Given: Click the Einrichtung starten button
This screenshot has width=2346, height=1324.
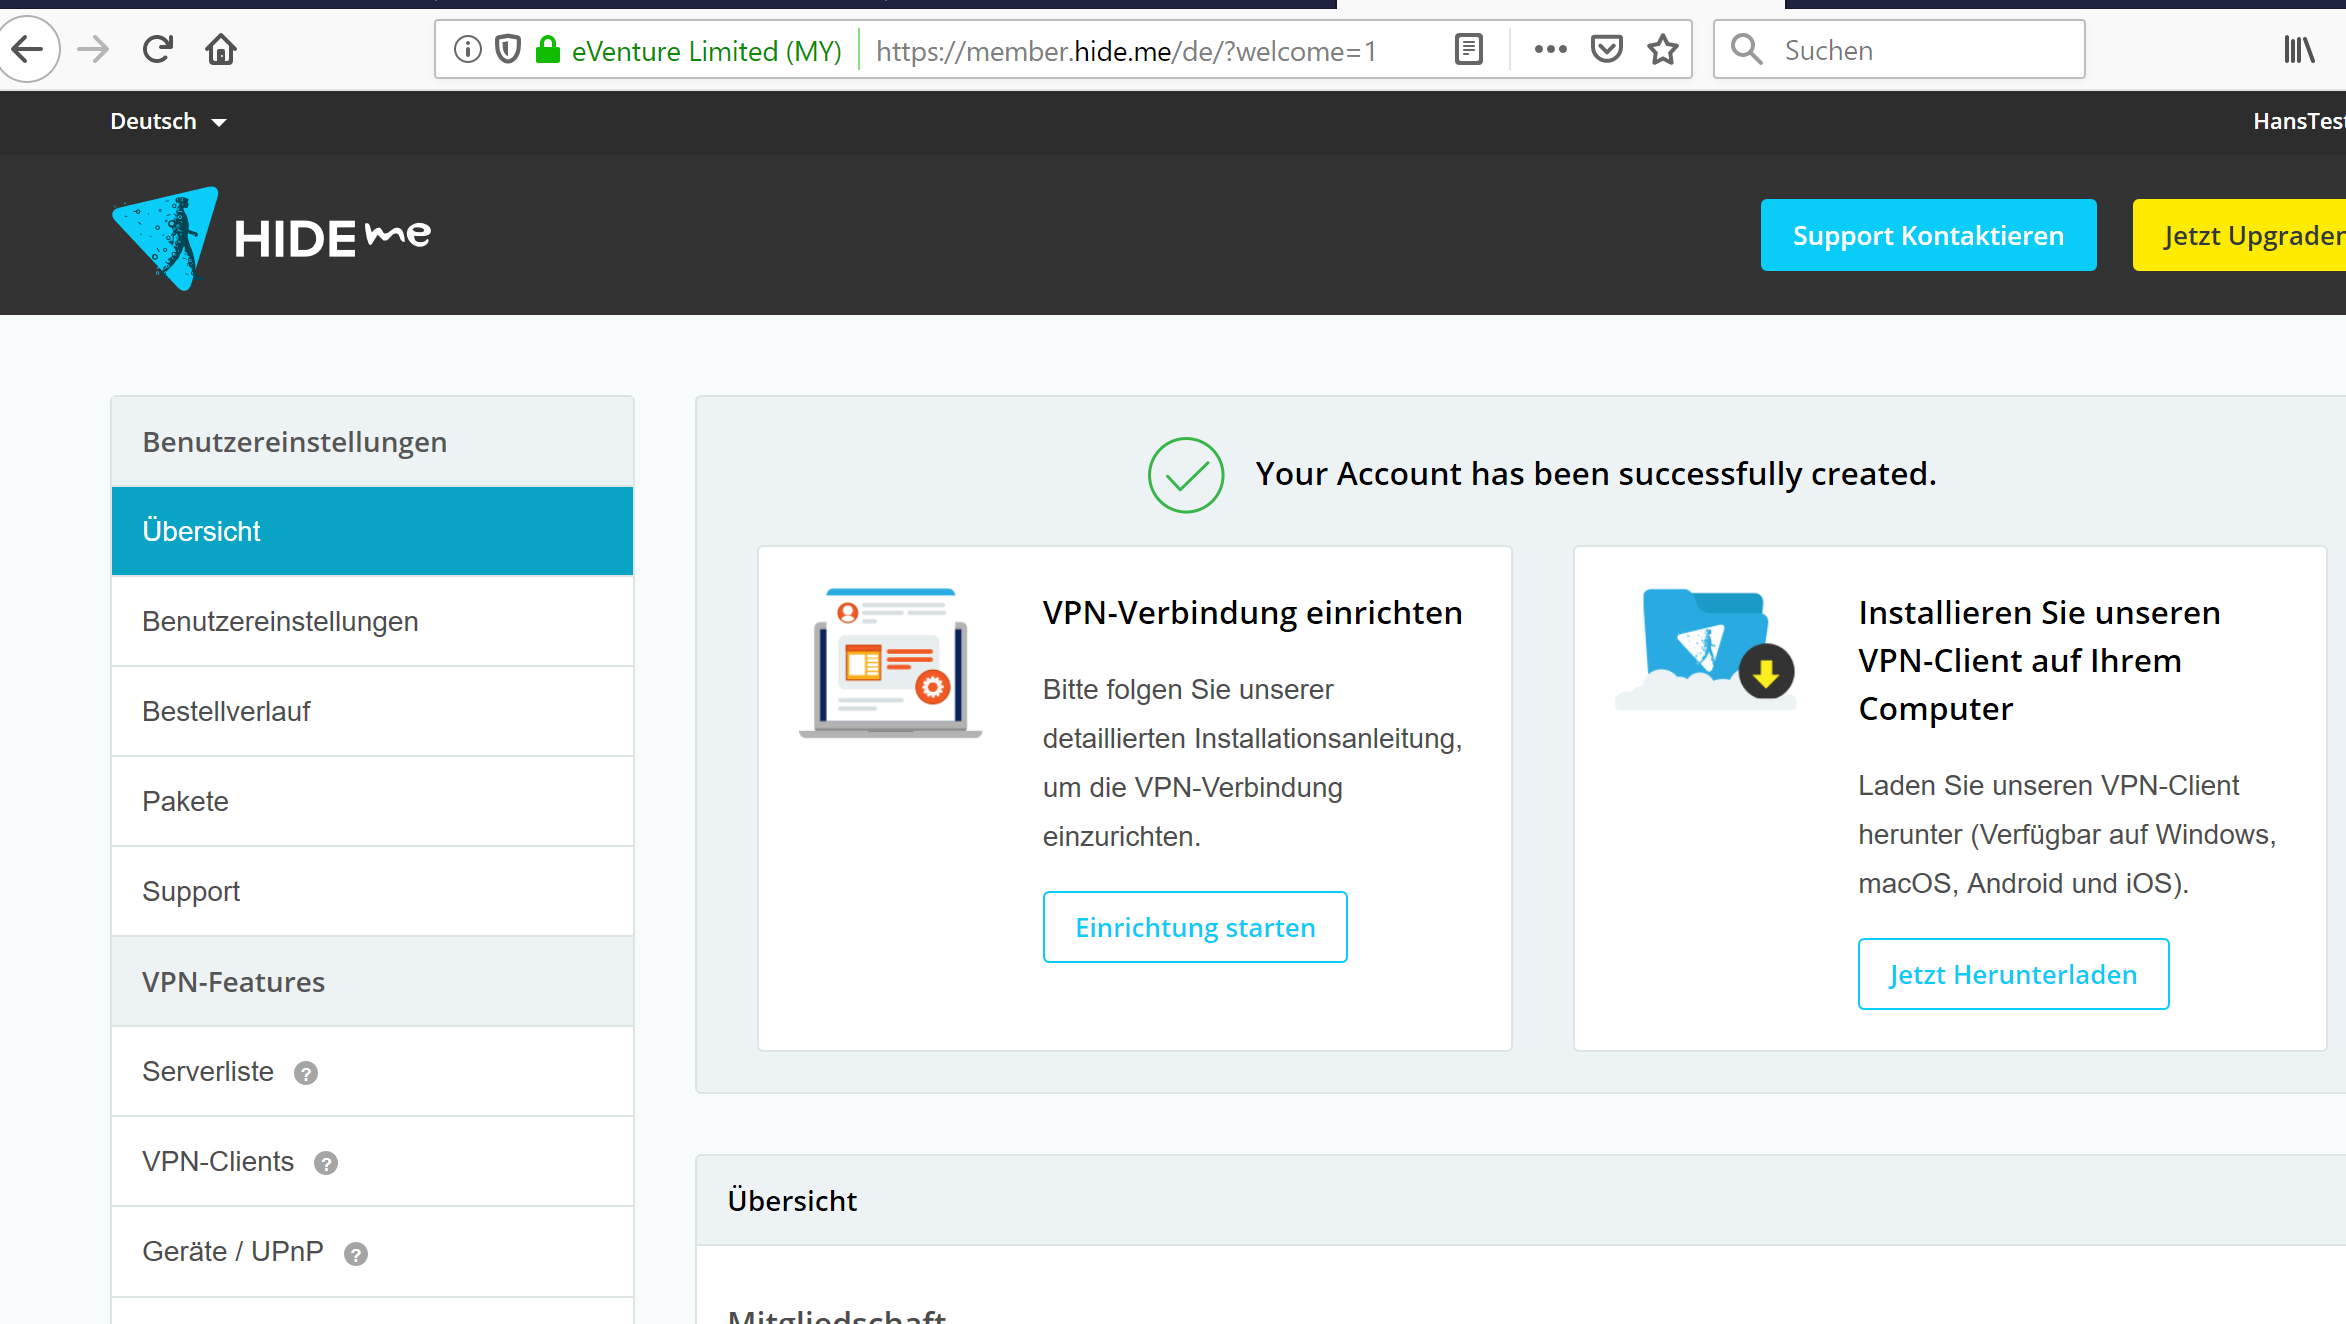Looking at the screenshot, I should (x=1195, y=927).
